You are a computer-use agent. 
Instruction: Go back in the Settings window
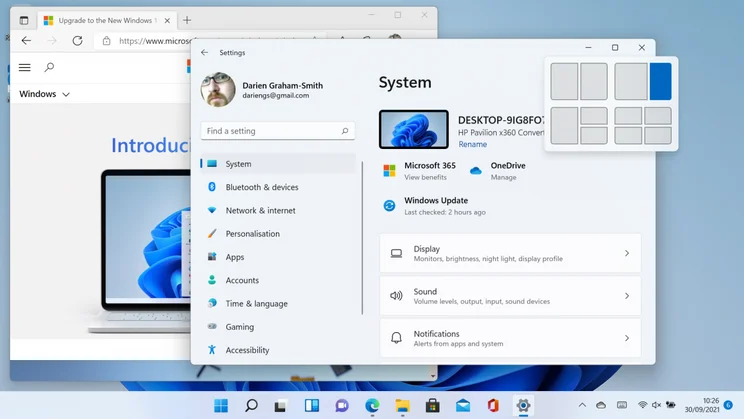click(205, 53)
